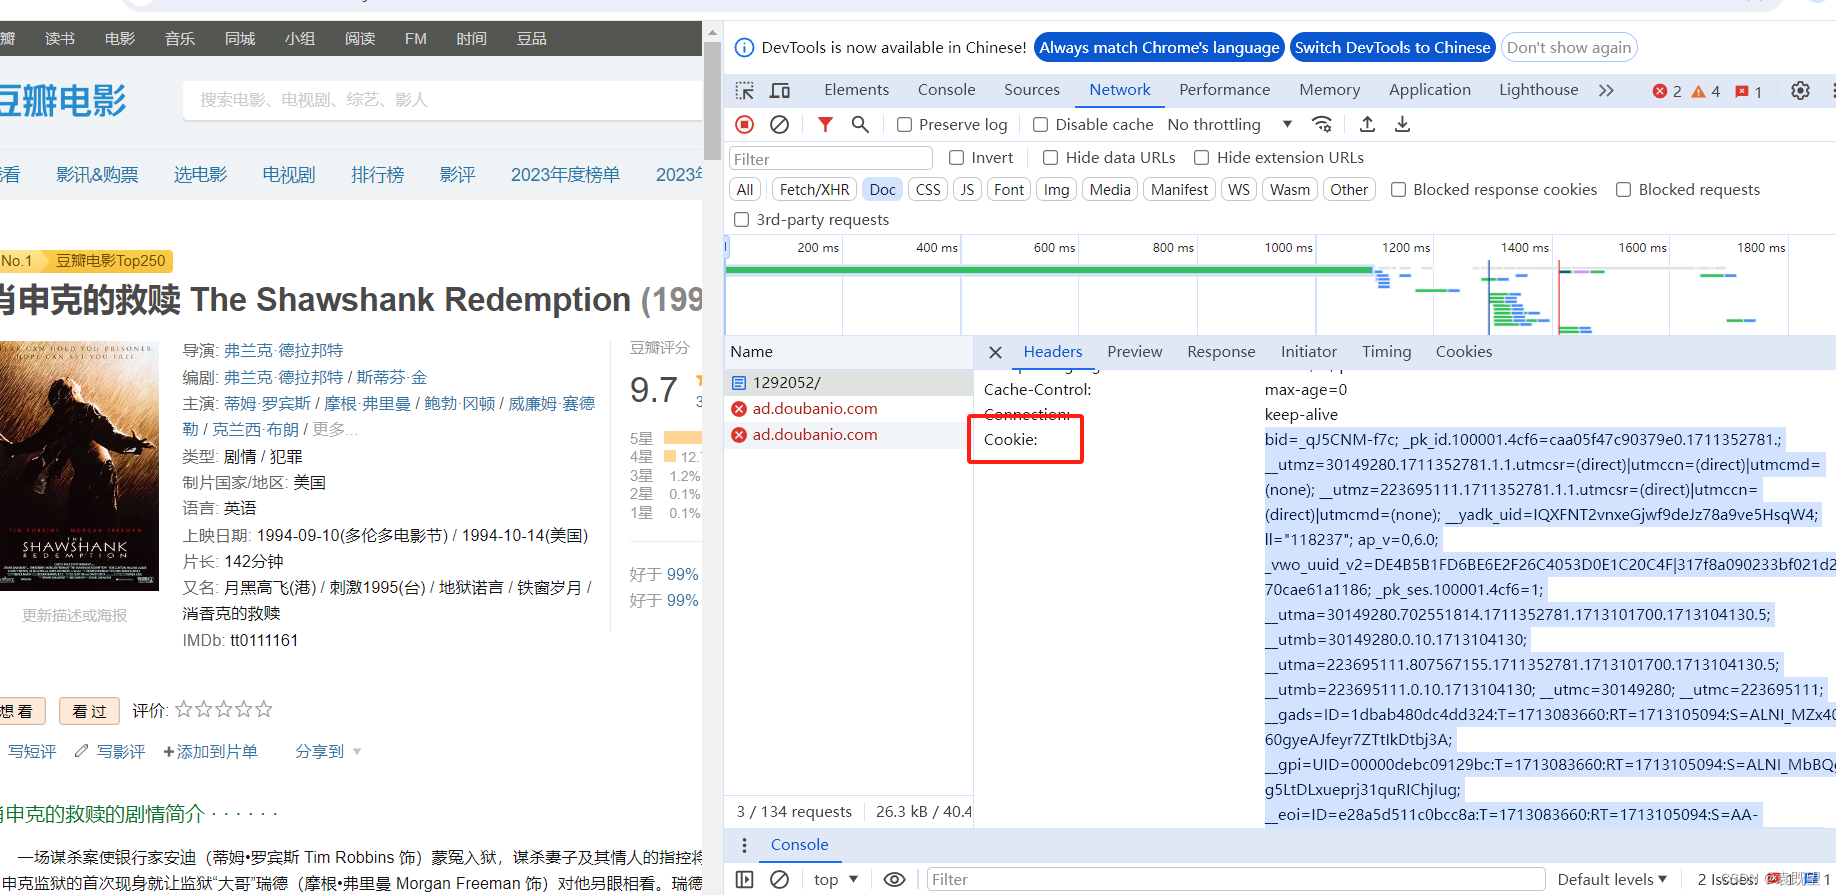
Task: Click the fifth rating star
Action: [x=264, y=709]
